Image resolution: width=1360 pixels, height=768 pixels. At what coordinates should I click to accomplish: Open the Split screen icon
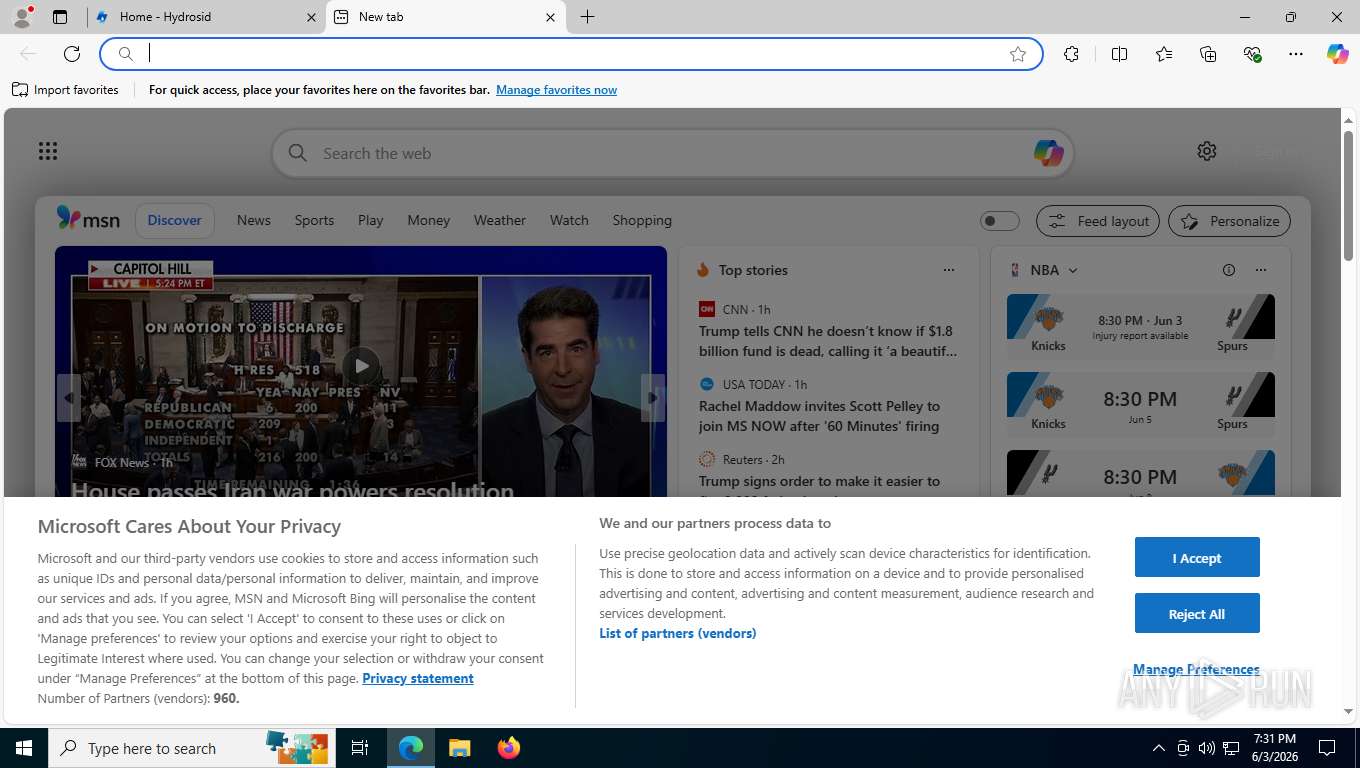click(1120, 54)
